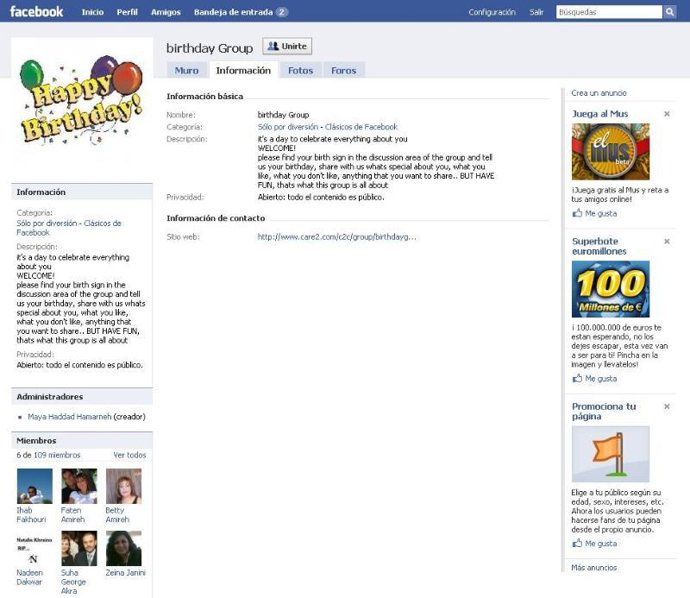Open Sólo por diversión link in left sidebar
690x598 pixels.
[47, 223]
